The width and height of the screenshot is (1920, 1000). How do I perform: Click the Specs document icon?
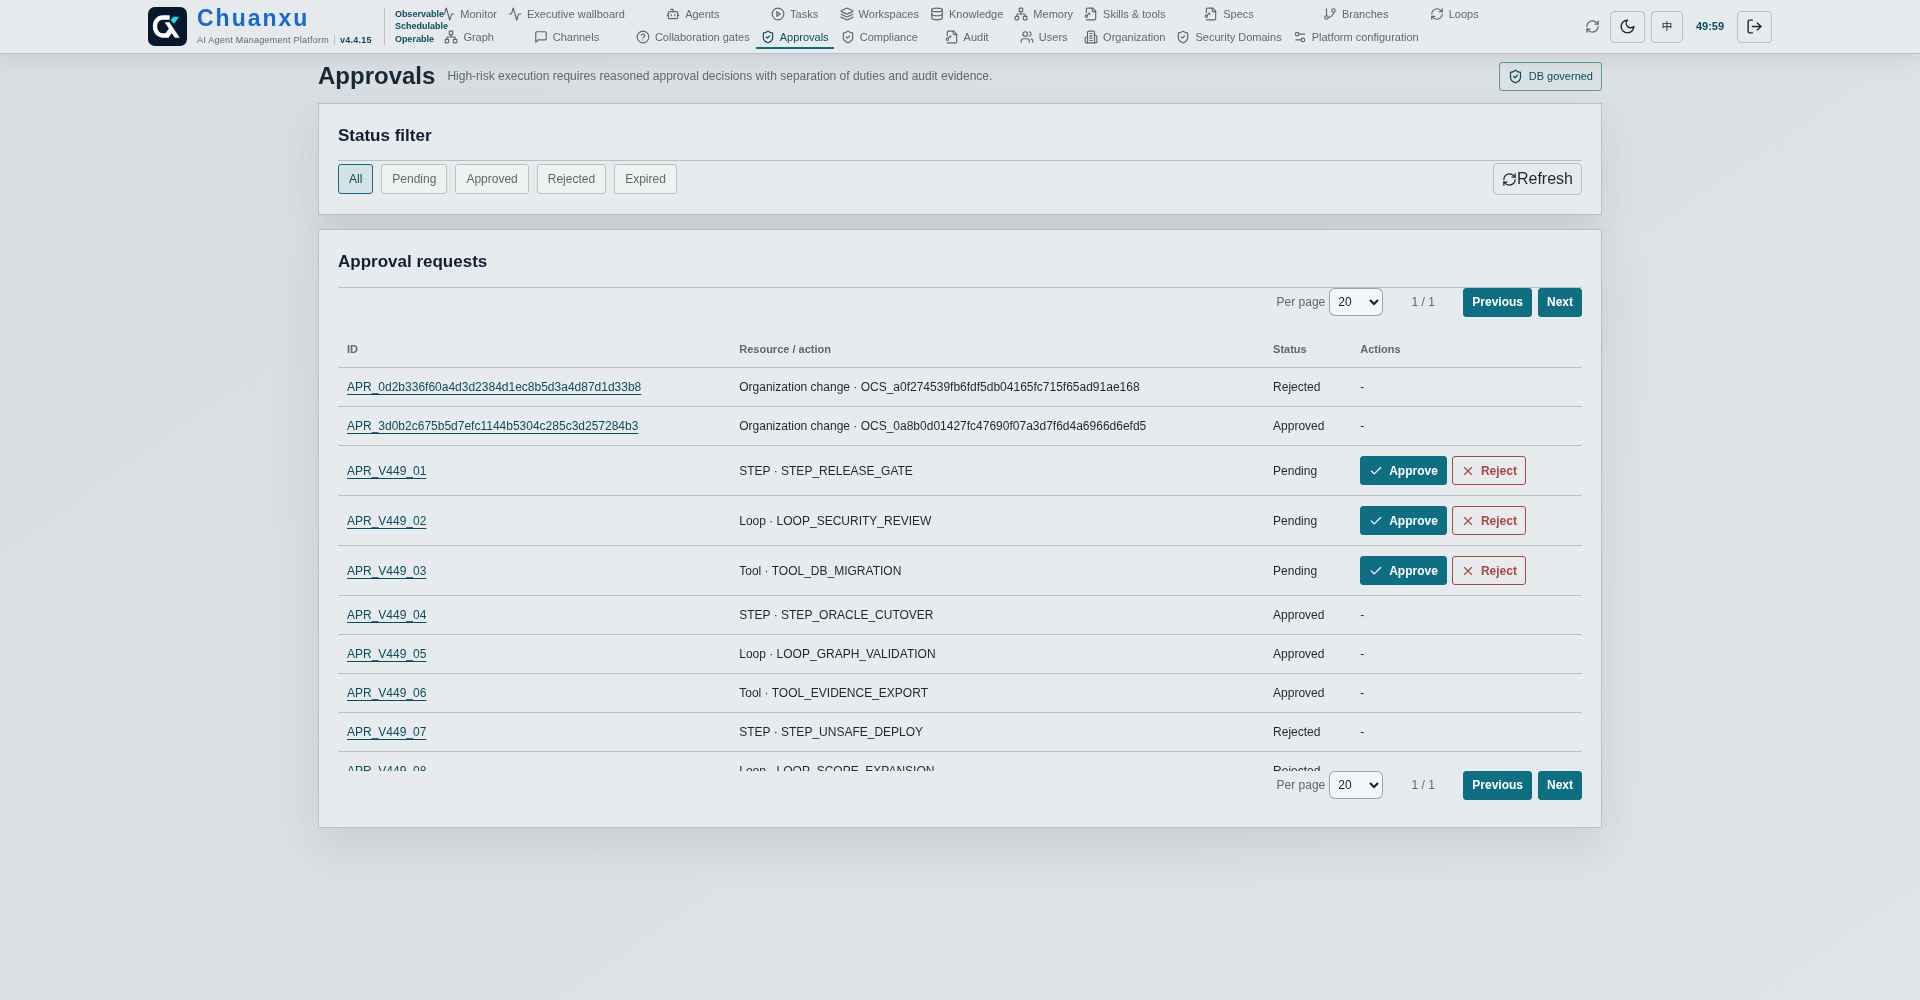click(1211, 14)
